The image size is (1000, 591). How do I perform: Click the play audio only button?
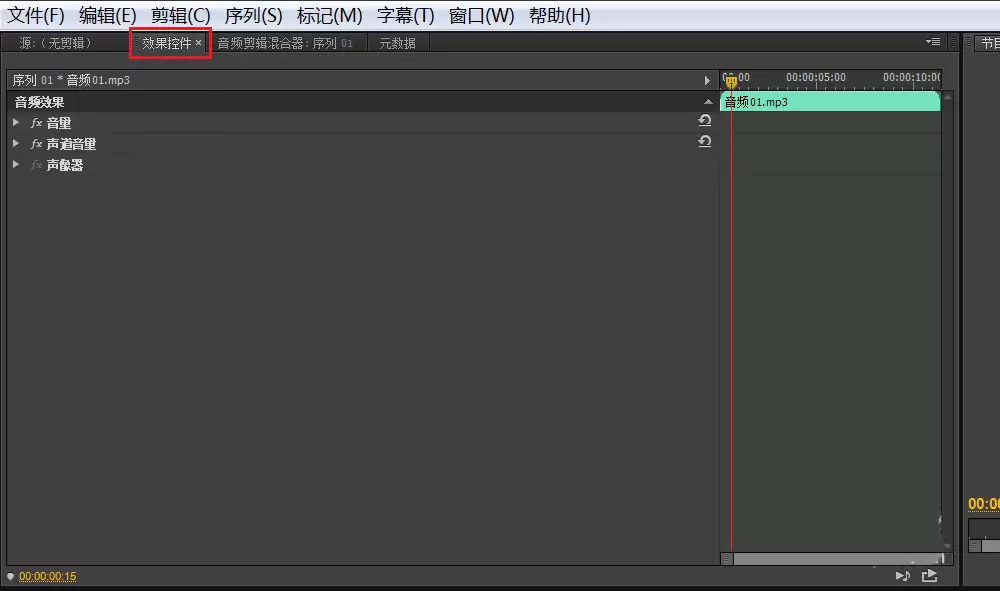(x=902, y=576)
